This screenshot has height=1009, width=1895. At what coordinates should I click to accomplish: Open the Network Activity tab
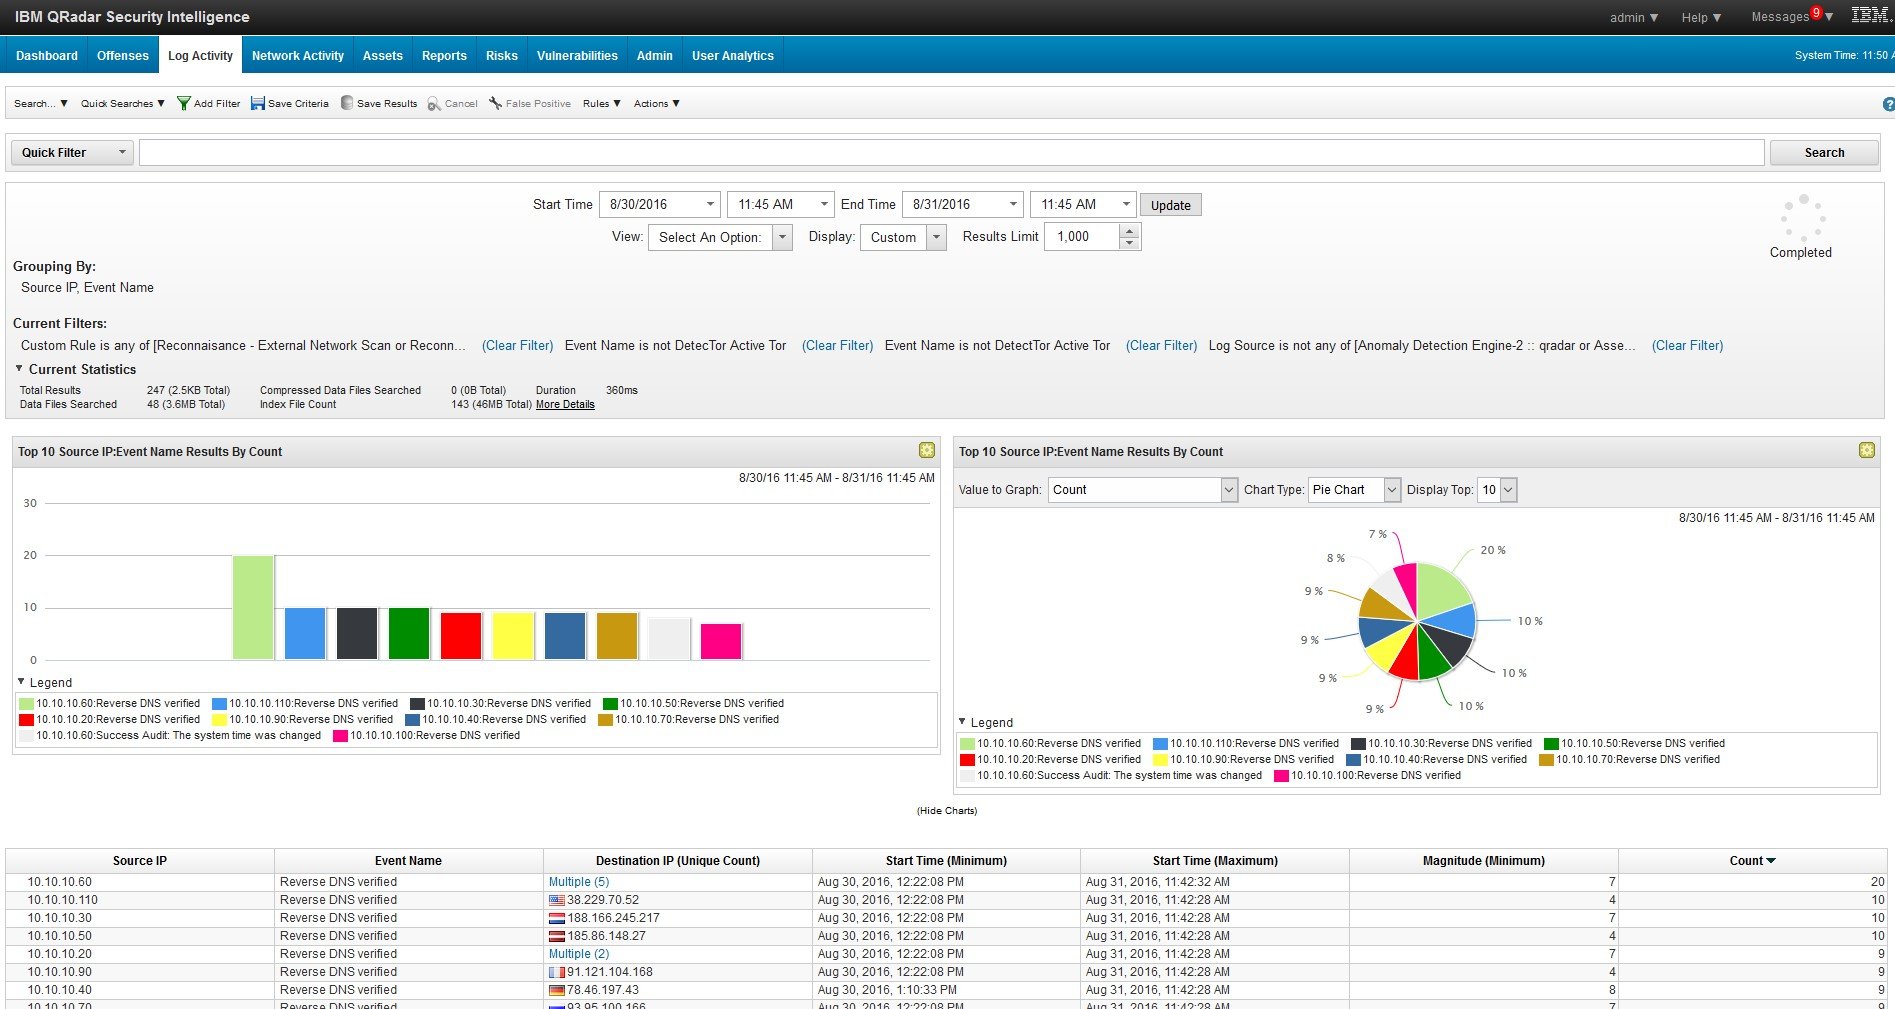pyautogui.click(x=297, y=56)
